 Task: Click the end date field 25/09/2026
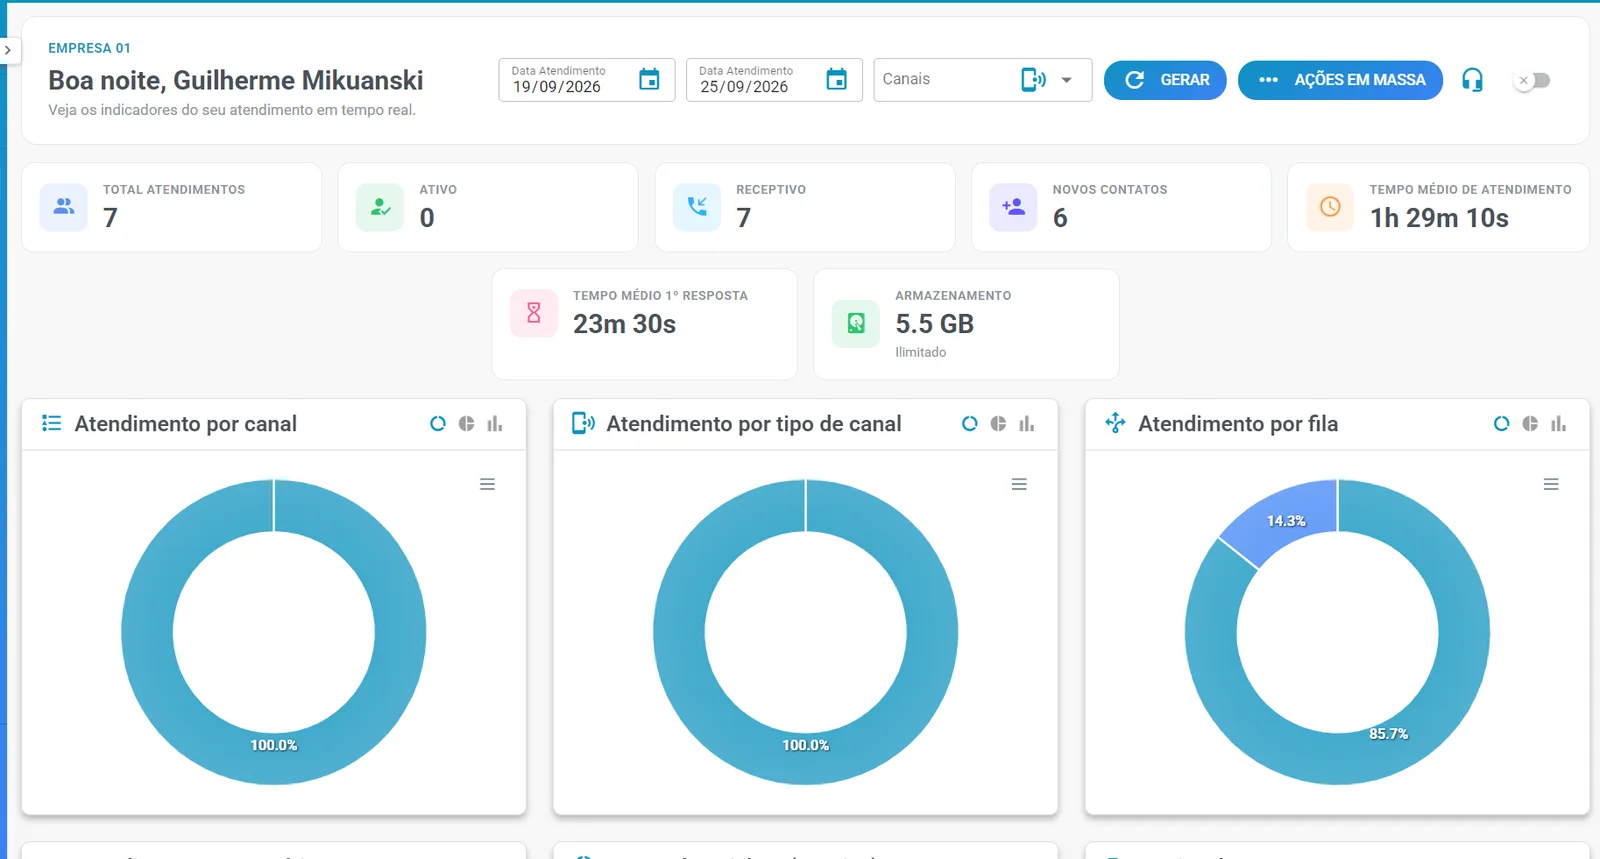[x=774, y=80]
